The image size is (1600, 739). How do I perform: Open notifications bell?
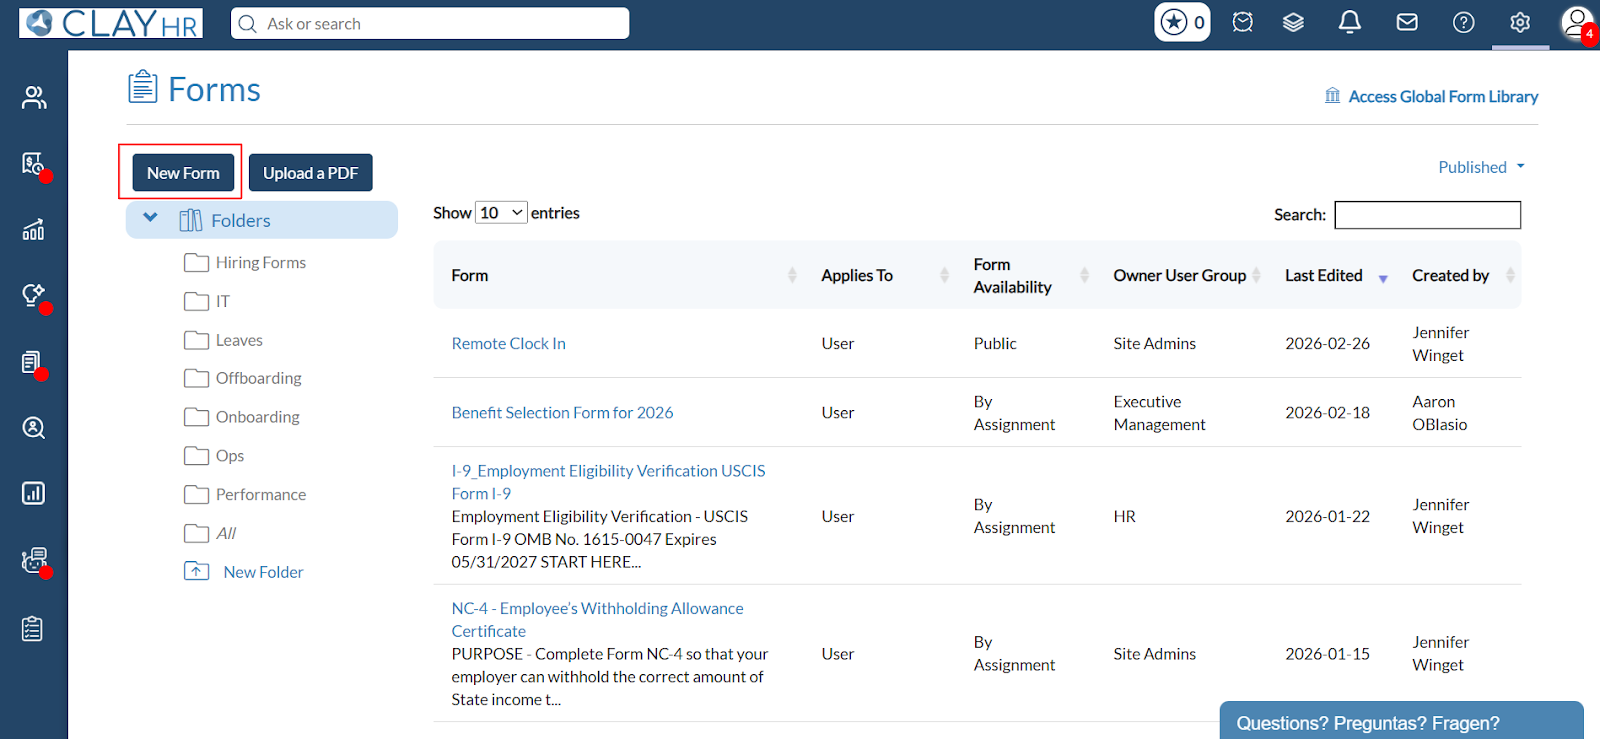[1350, 22]
